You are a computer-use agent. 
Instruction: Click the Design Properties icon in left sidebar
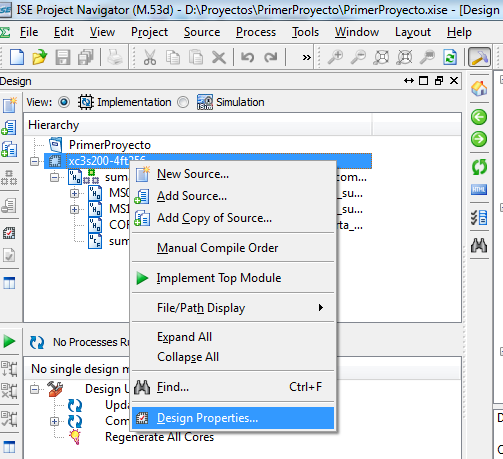[9, 233]
